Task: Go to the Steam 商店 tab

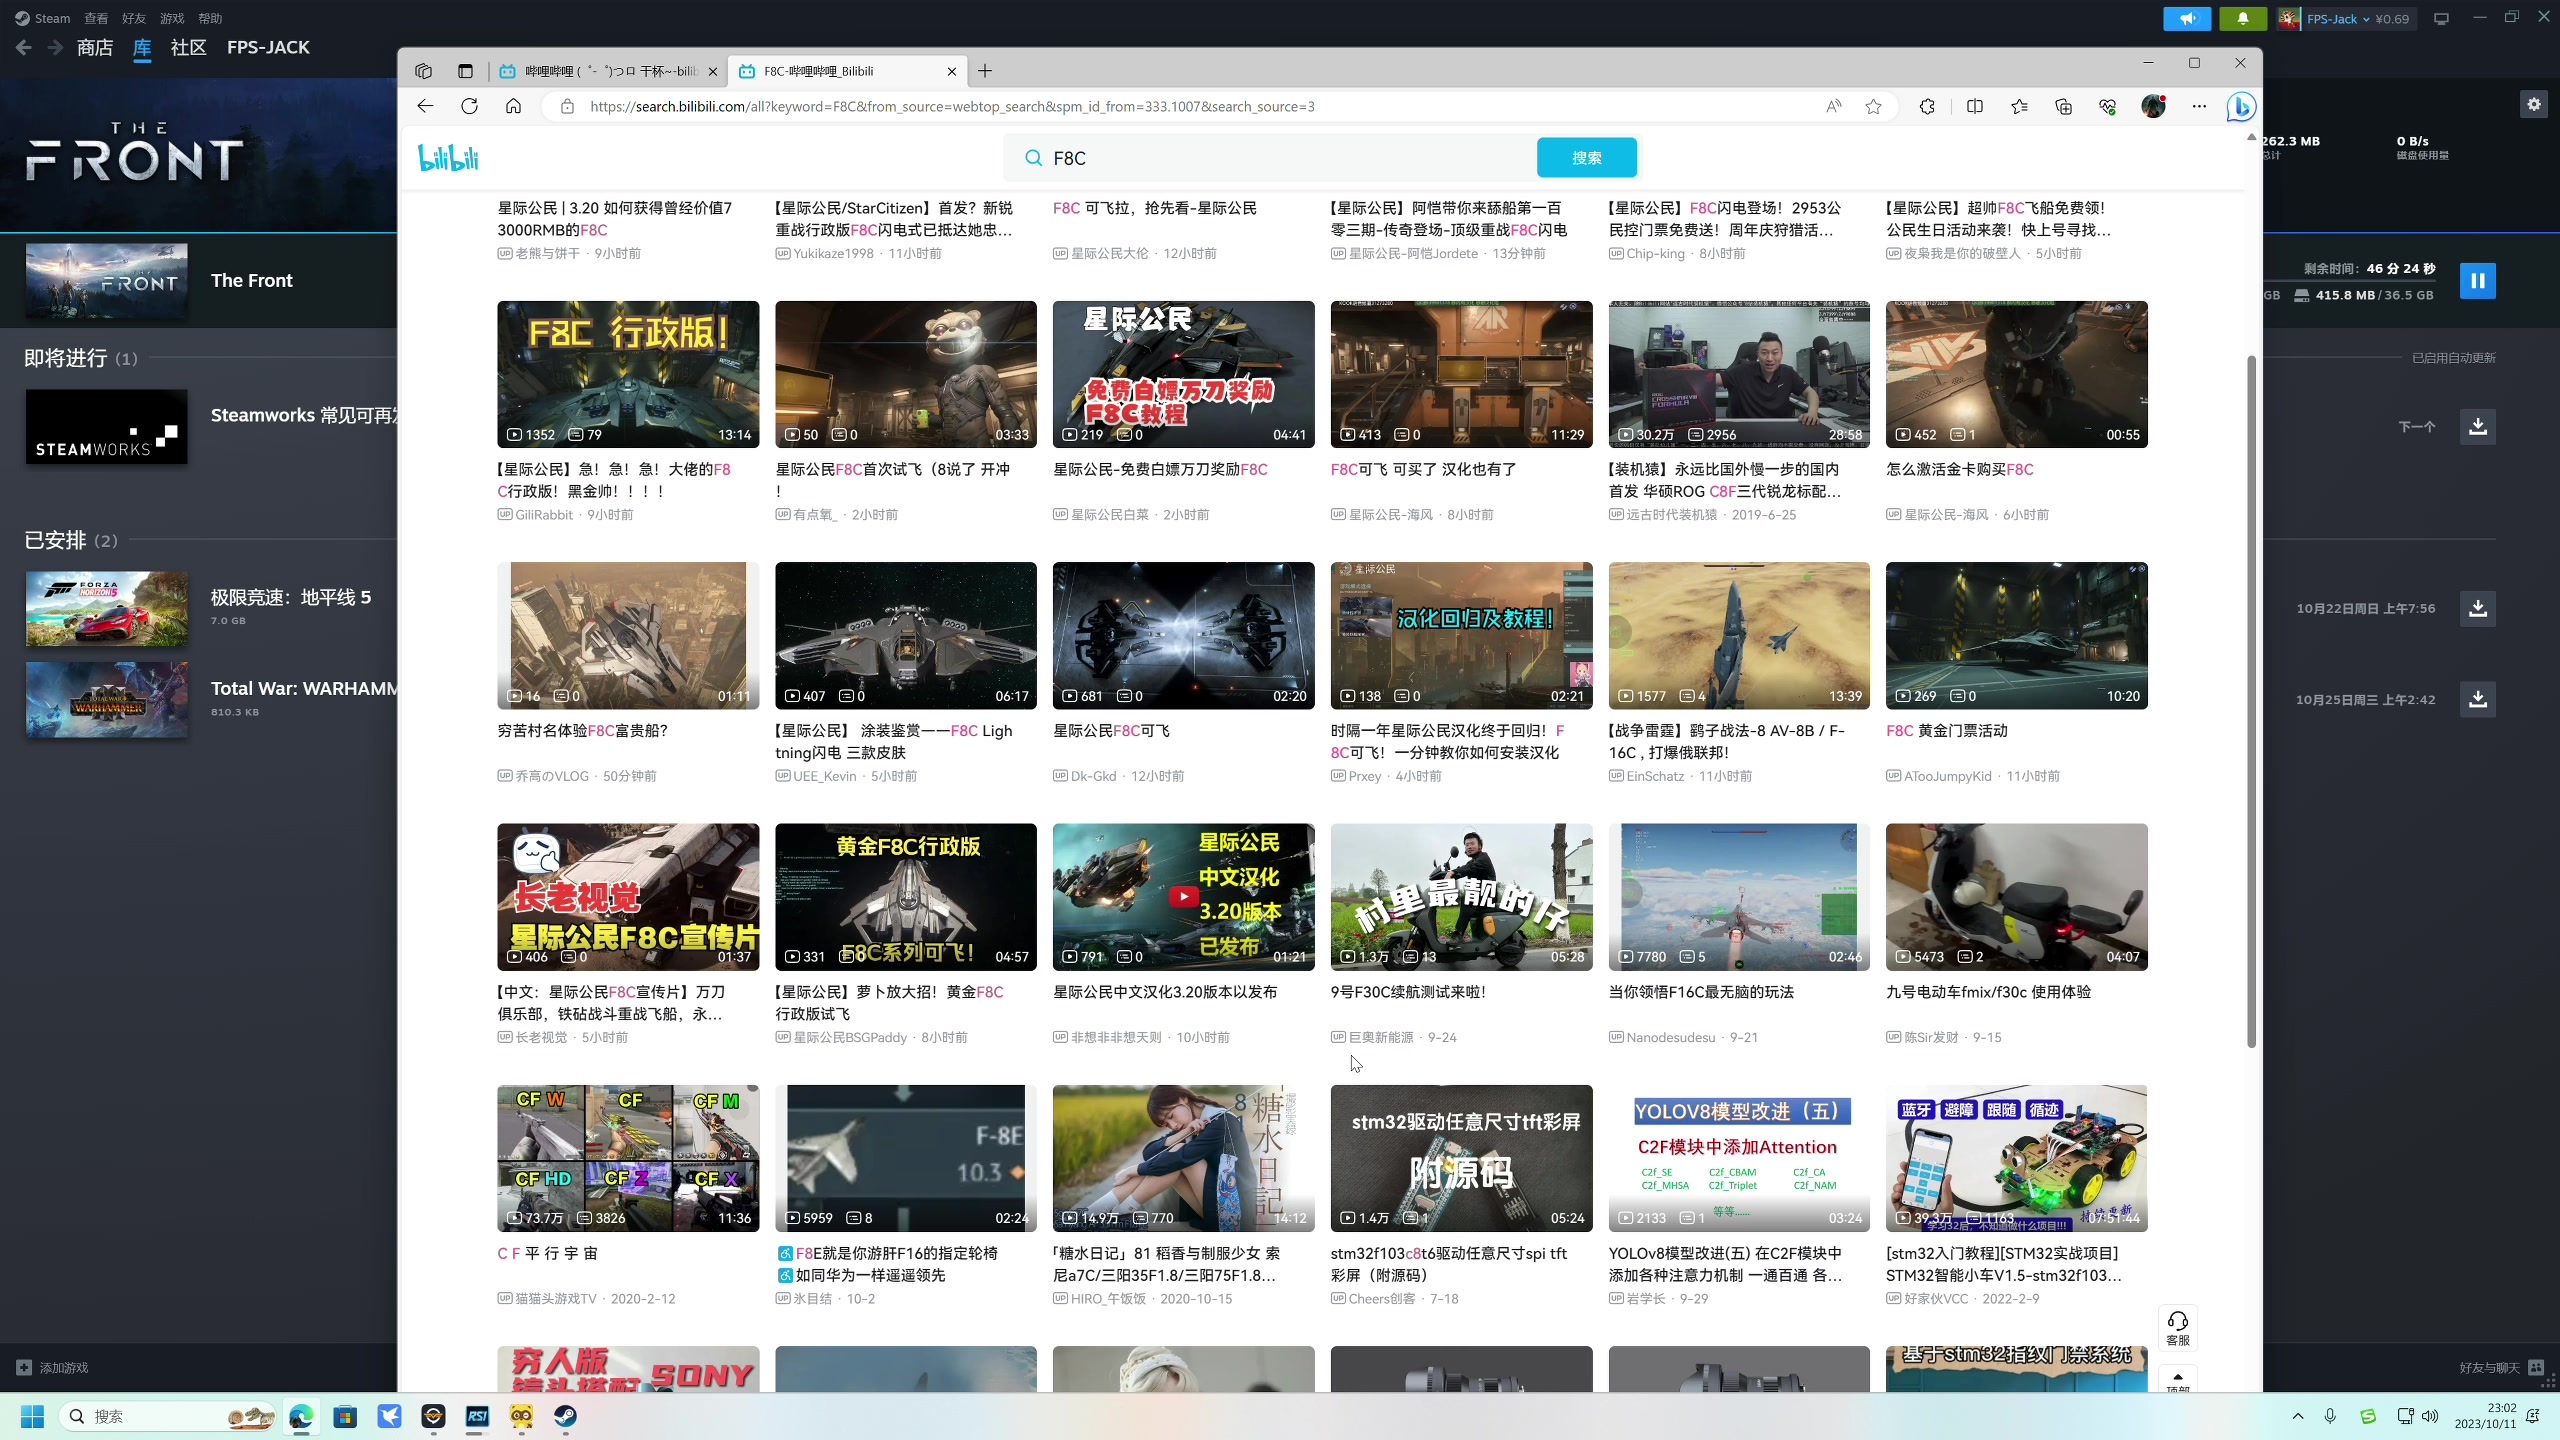Action: click(x=95, y=47)
